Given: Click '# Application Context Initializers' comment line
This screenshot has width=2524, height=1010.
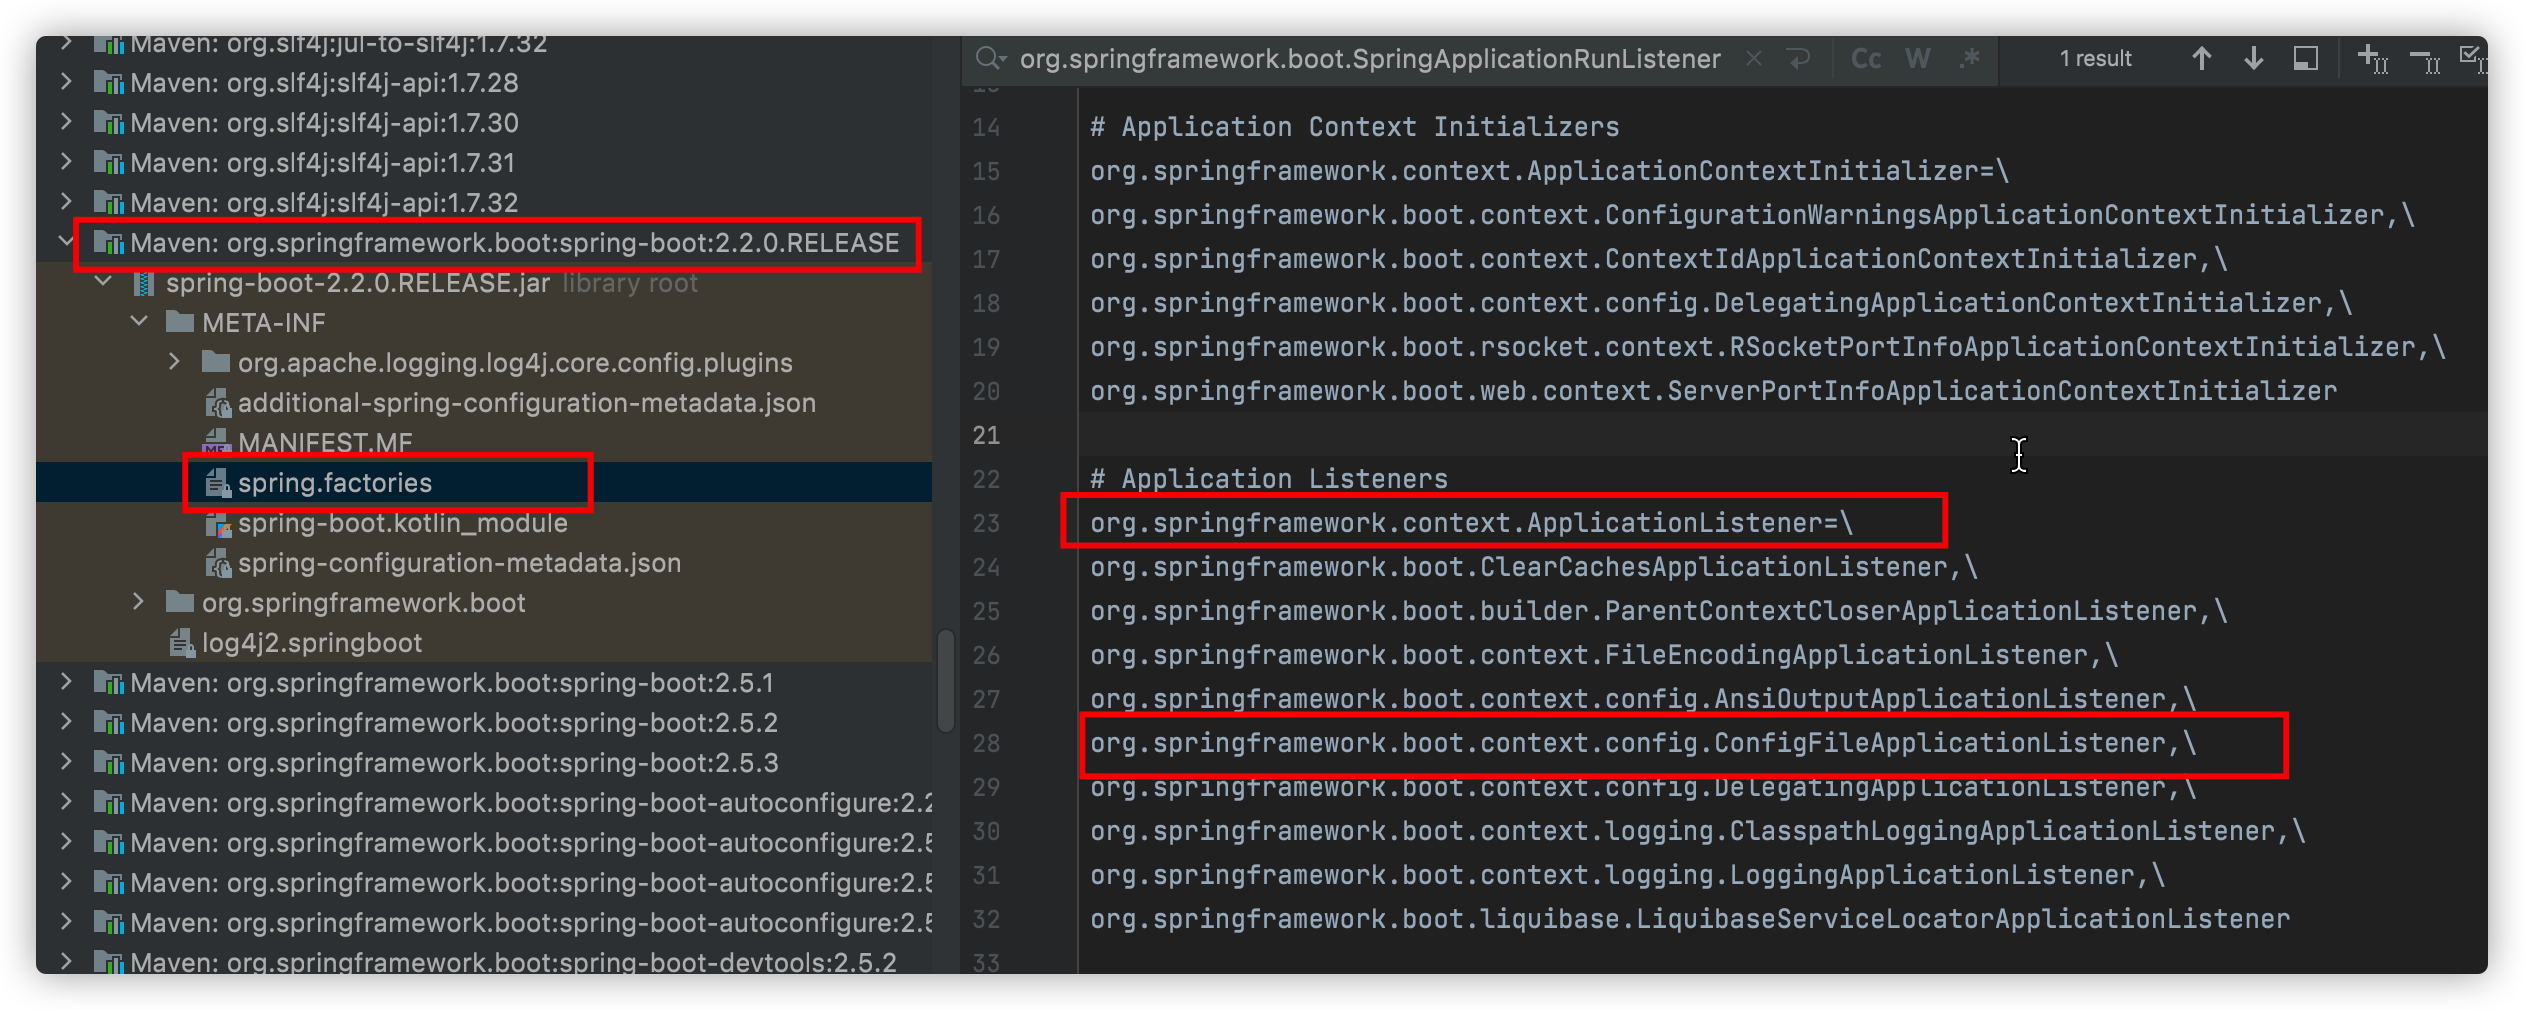Looking at the screenshot, I should pos(1354,127).
